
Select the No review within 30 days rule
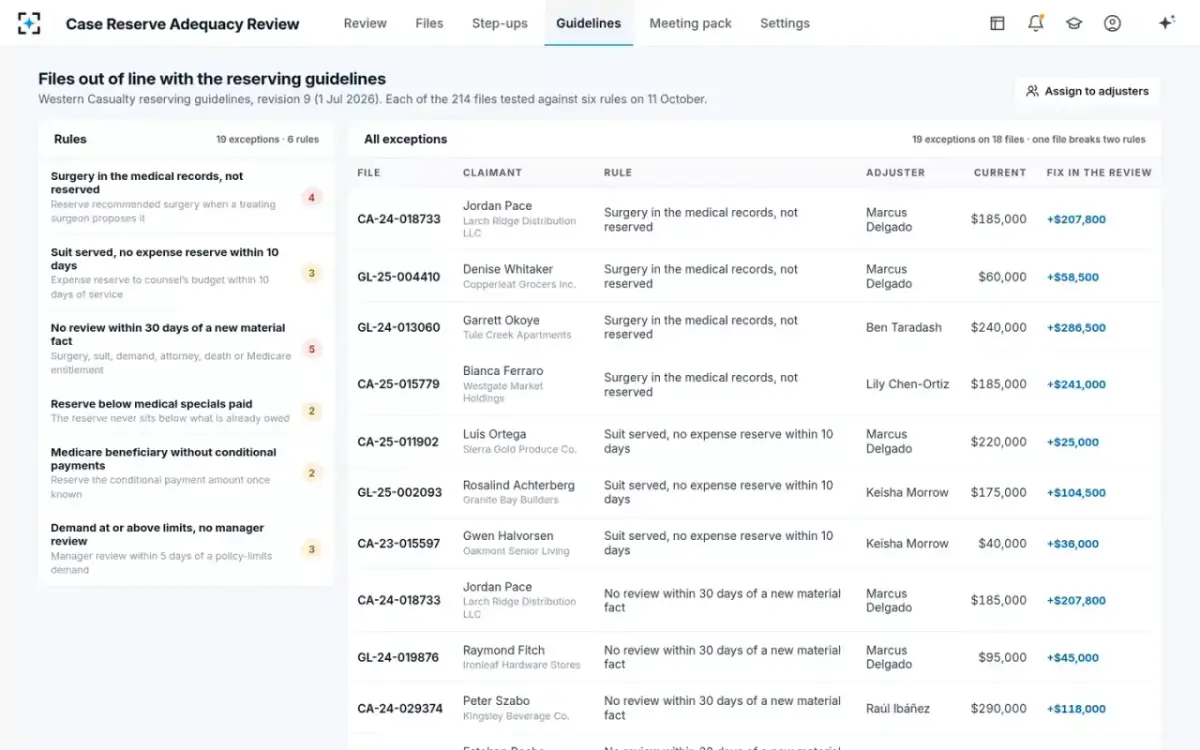pos(186,348)
